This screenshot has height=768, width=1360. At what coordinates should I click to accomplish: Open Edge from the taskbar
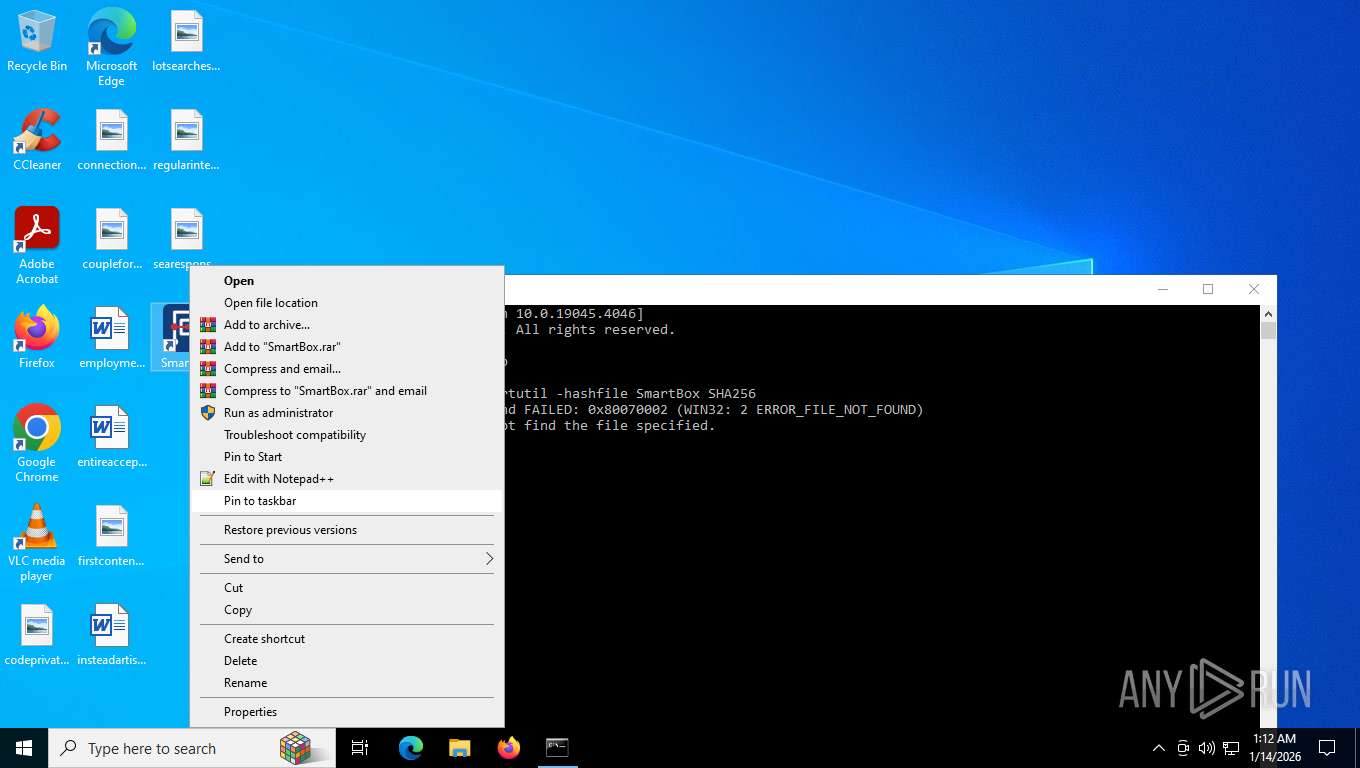(x=411, y=748)
